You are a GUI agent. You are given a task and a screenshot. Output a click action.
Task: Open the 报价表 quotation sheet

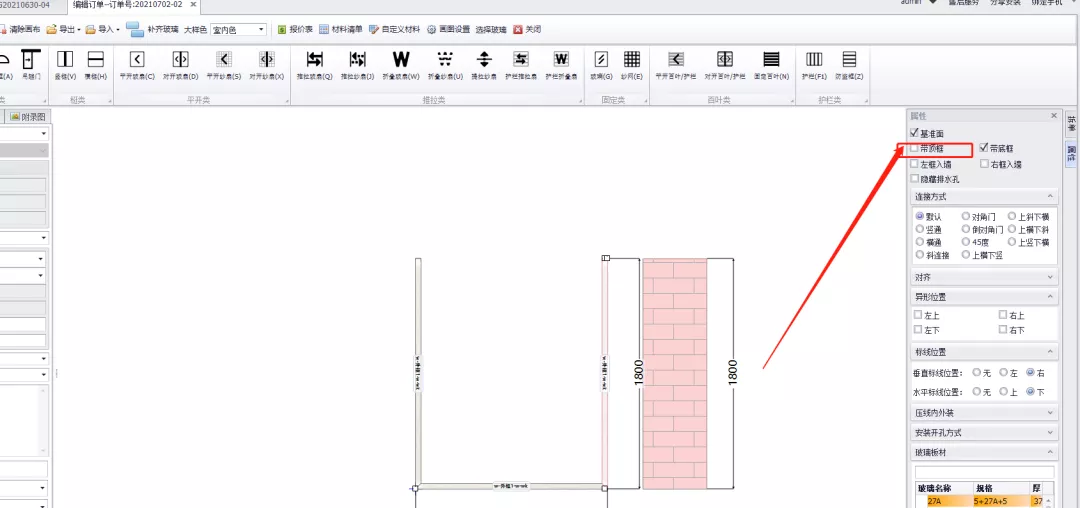tap(295, 30)
